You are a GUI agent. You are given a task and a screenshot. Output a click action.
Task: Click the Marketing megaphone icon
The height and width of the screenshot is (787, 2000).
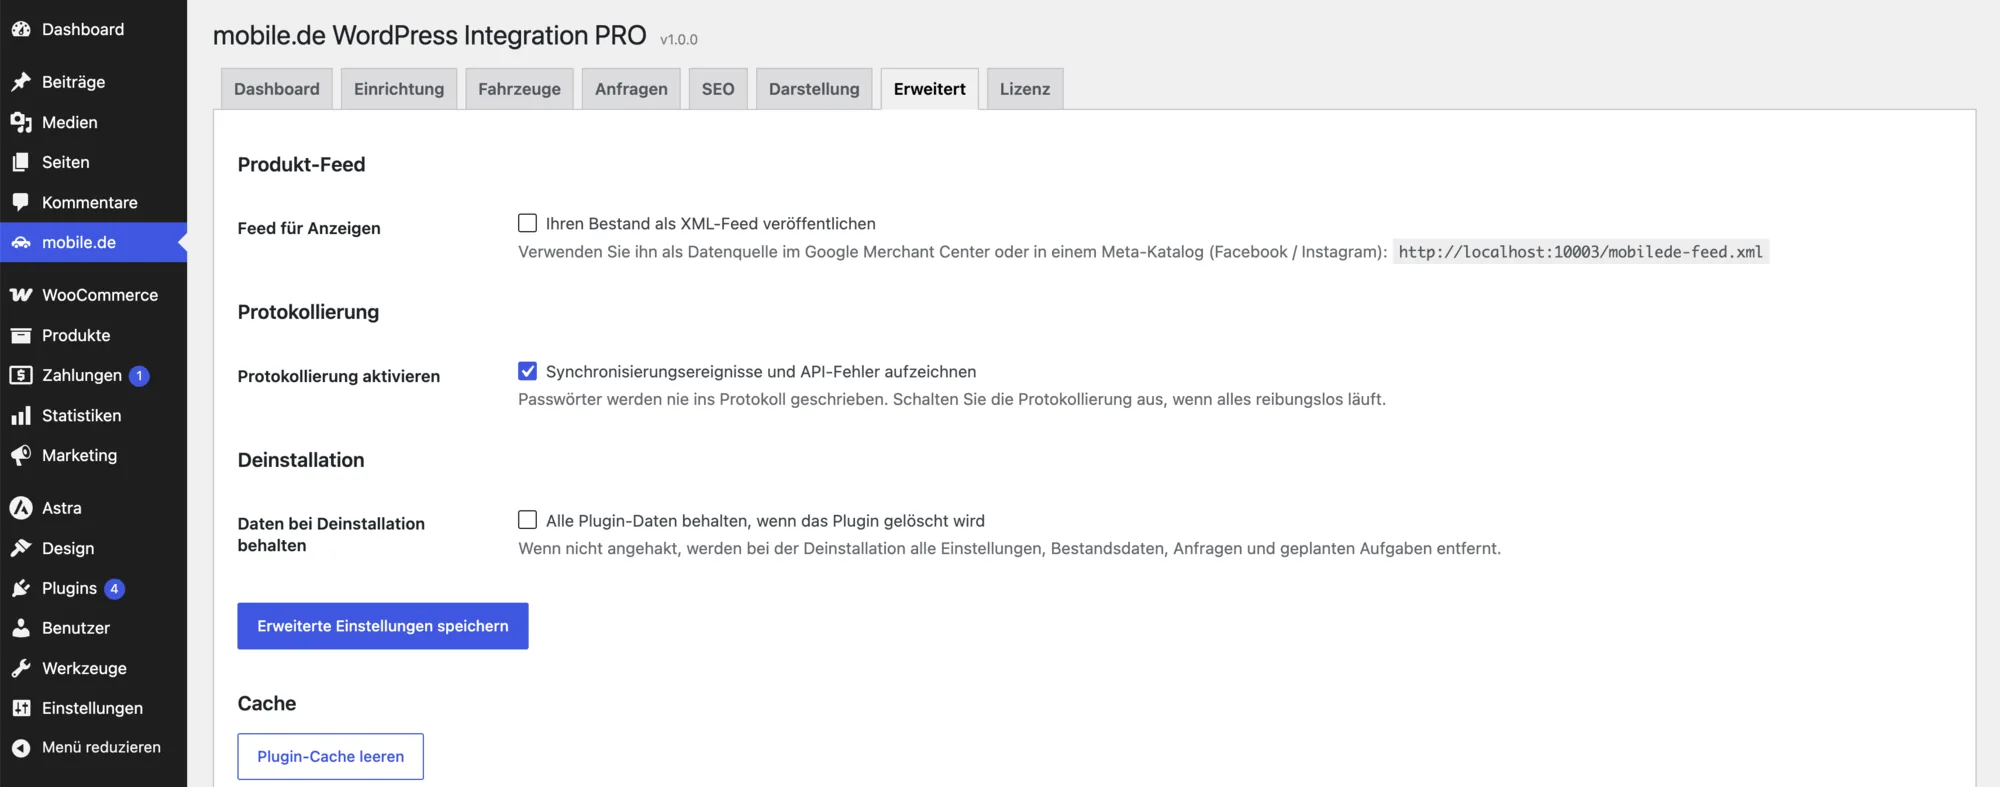pos(21,455)
